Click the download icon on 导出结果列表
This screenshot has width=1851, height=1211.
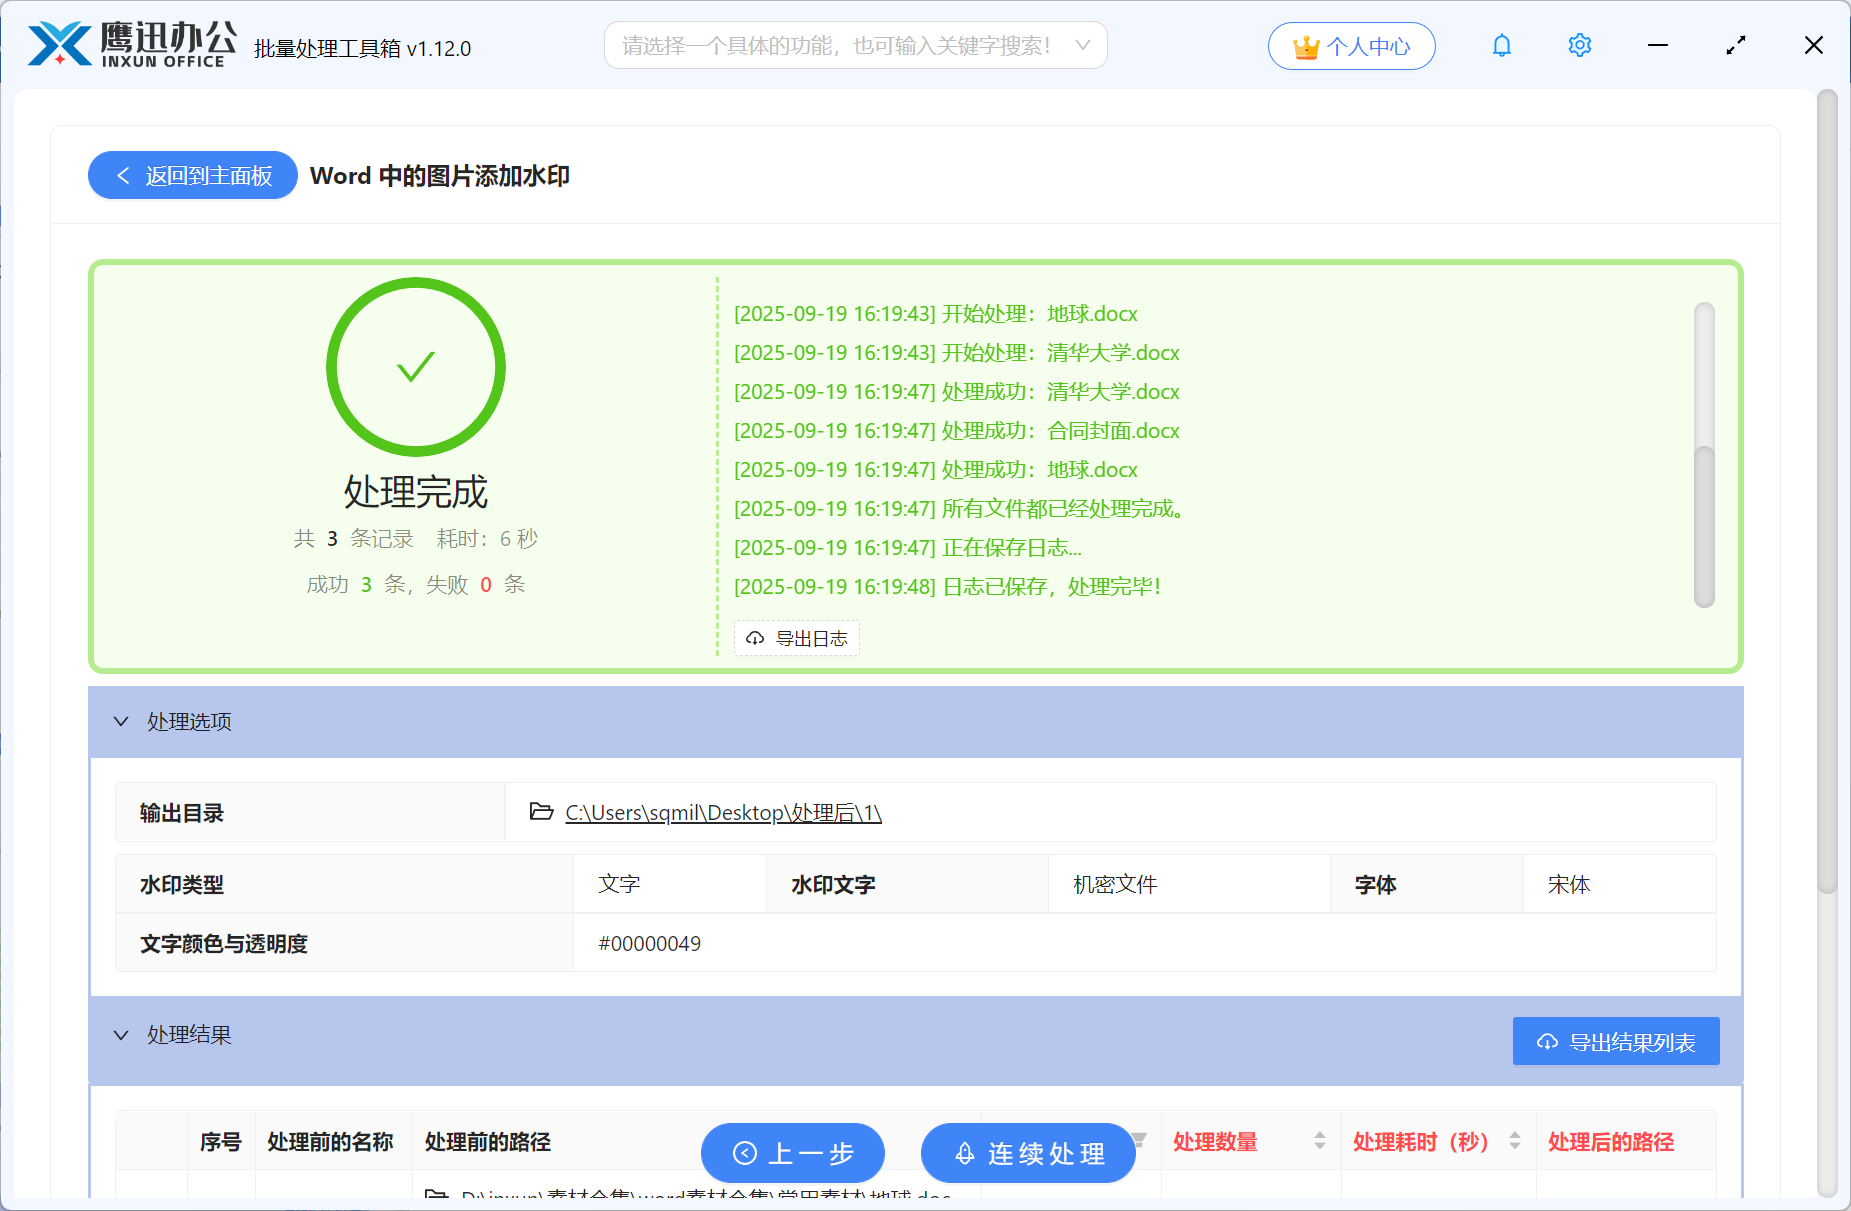click(1547, 1041)
